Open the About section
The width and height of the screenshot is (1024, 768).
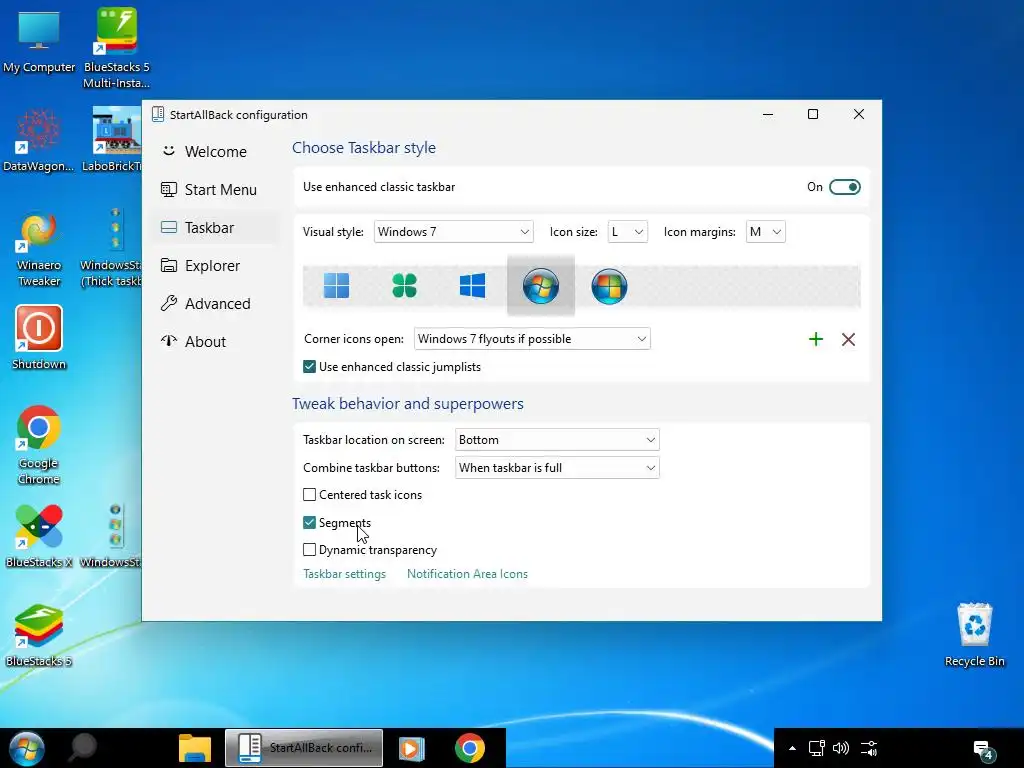pyautogui.click(x=215, y=342)
